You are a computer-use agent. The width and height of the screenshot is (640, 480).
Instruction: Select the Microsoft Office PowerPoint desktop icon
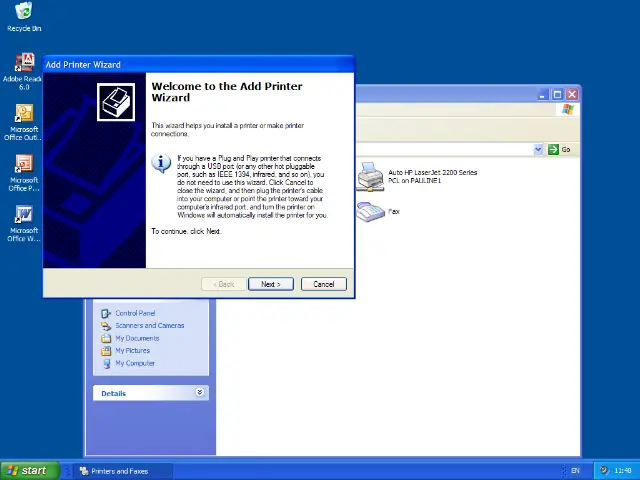(x=24, y=173)
